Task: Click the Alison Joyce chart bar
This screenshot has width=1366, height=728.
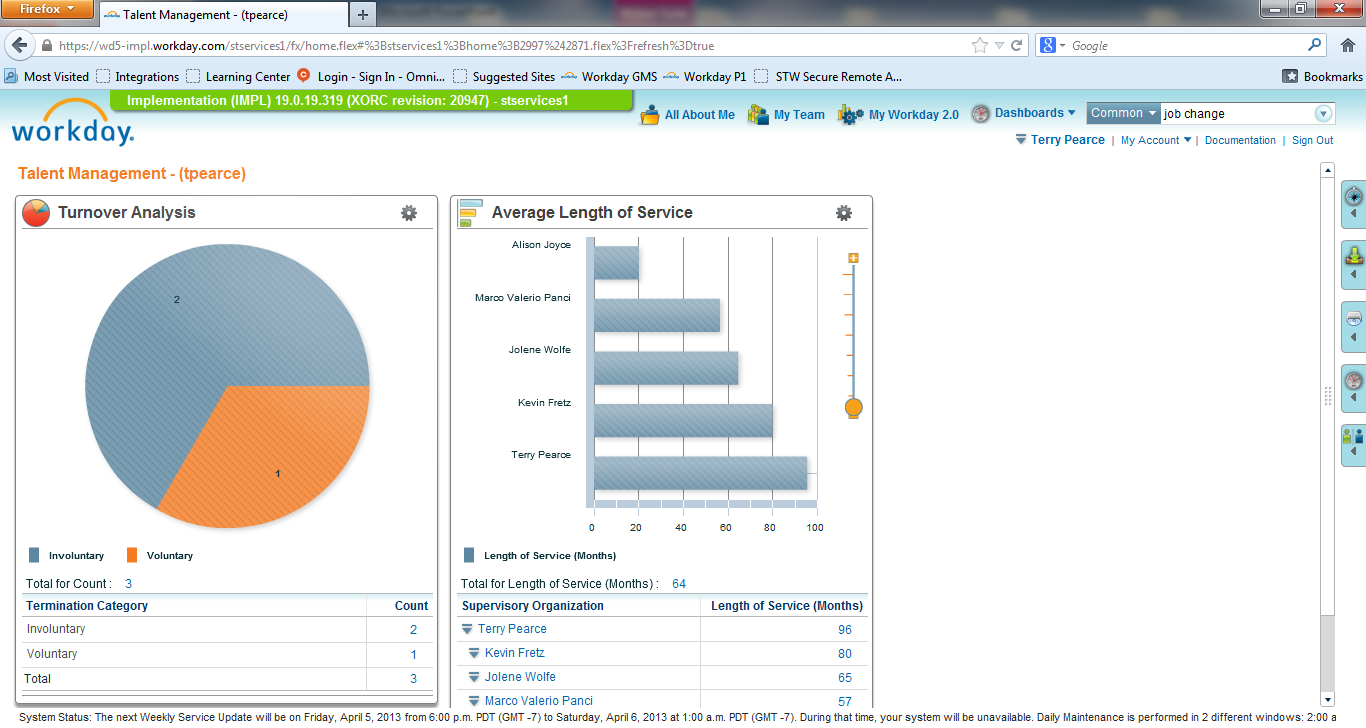Action: coord(616,263)
